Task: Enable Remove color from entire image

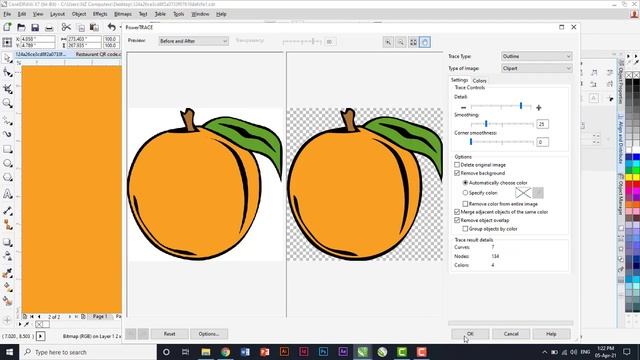Action: (x=465, y=204)
